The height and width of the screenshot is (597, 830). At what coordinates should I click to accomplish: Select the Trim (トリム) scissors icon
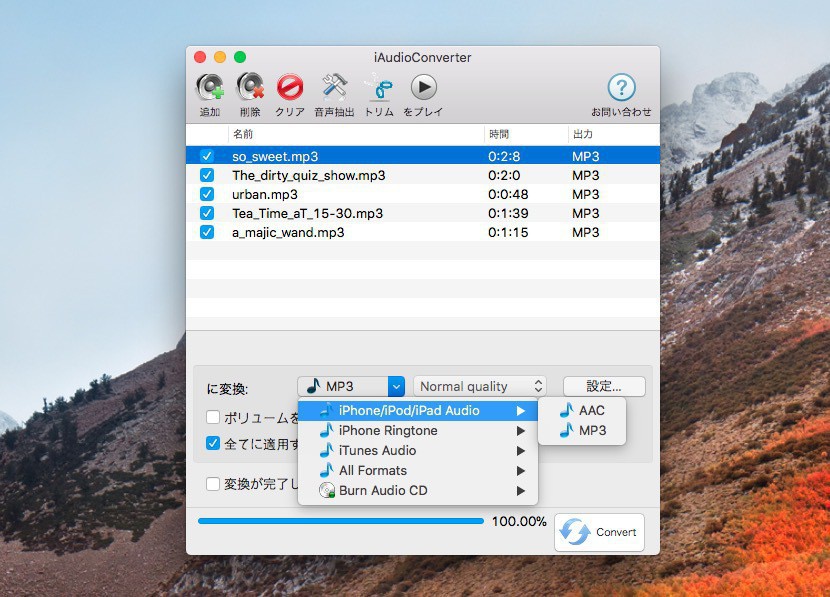[379, 88]
